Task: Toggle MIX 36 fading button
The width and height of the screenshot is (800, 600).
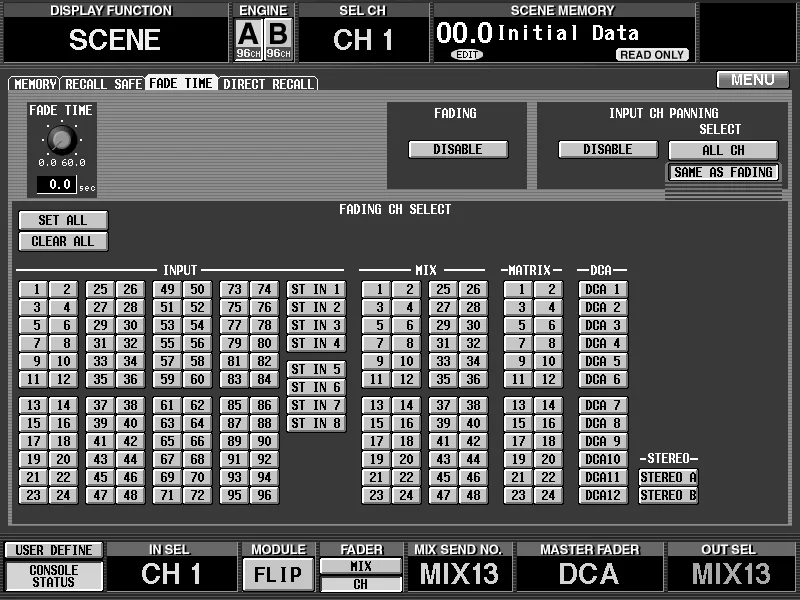Action: 473,380
